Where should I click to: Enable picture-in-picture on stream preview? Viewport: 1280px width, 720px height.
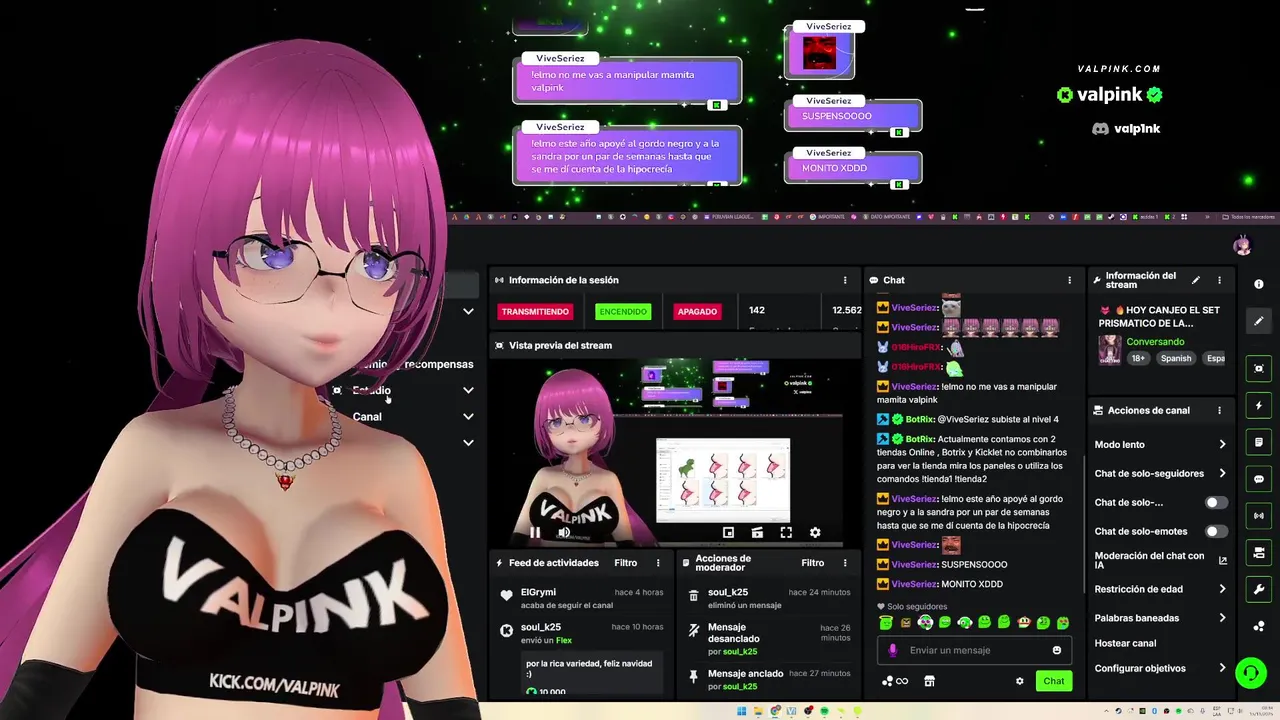tap(728, 533)
